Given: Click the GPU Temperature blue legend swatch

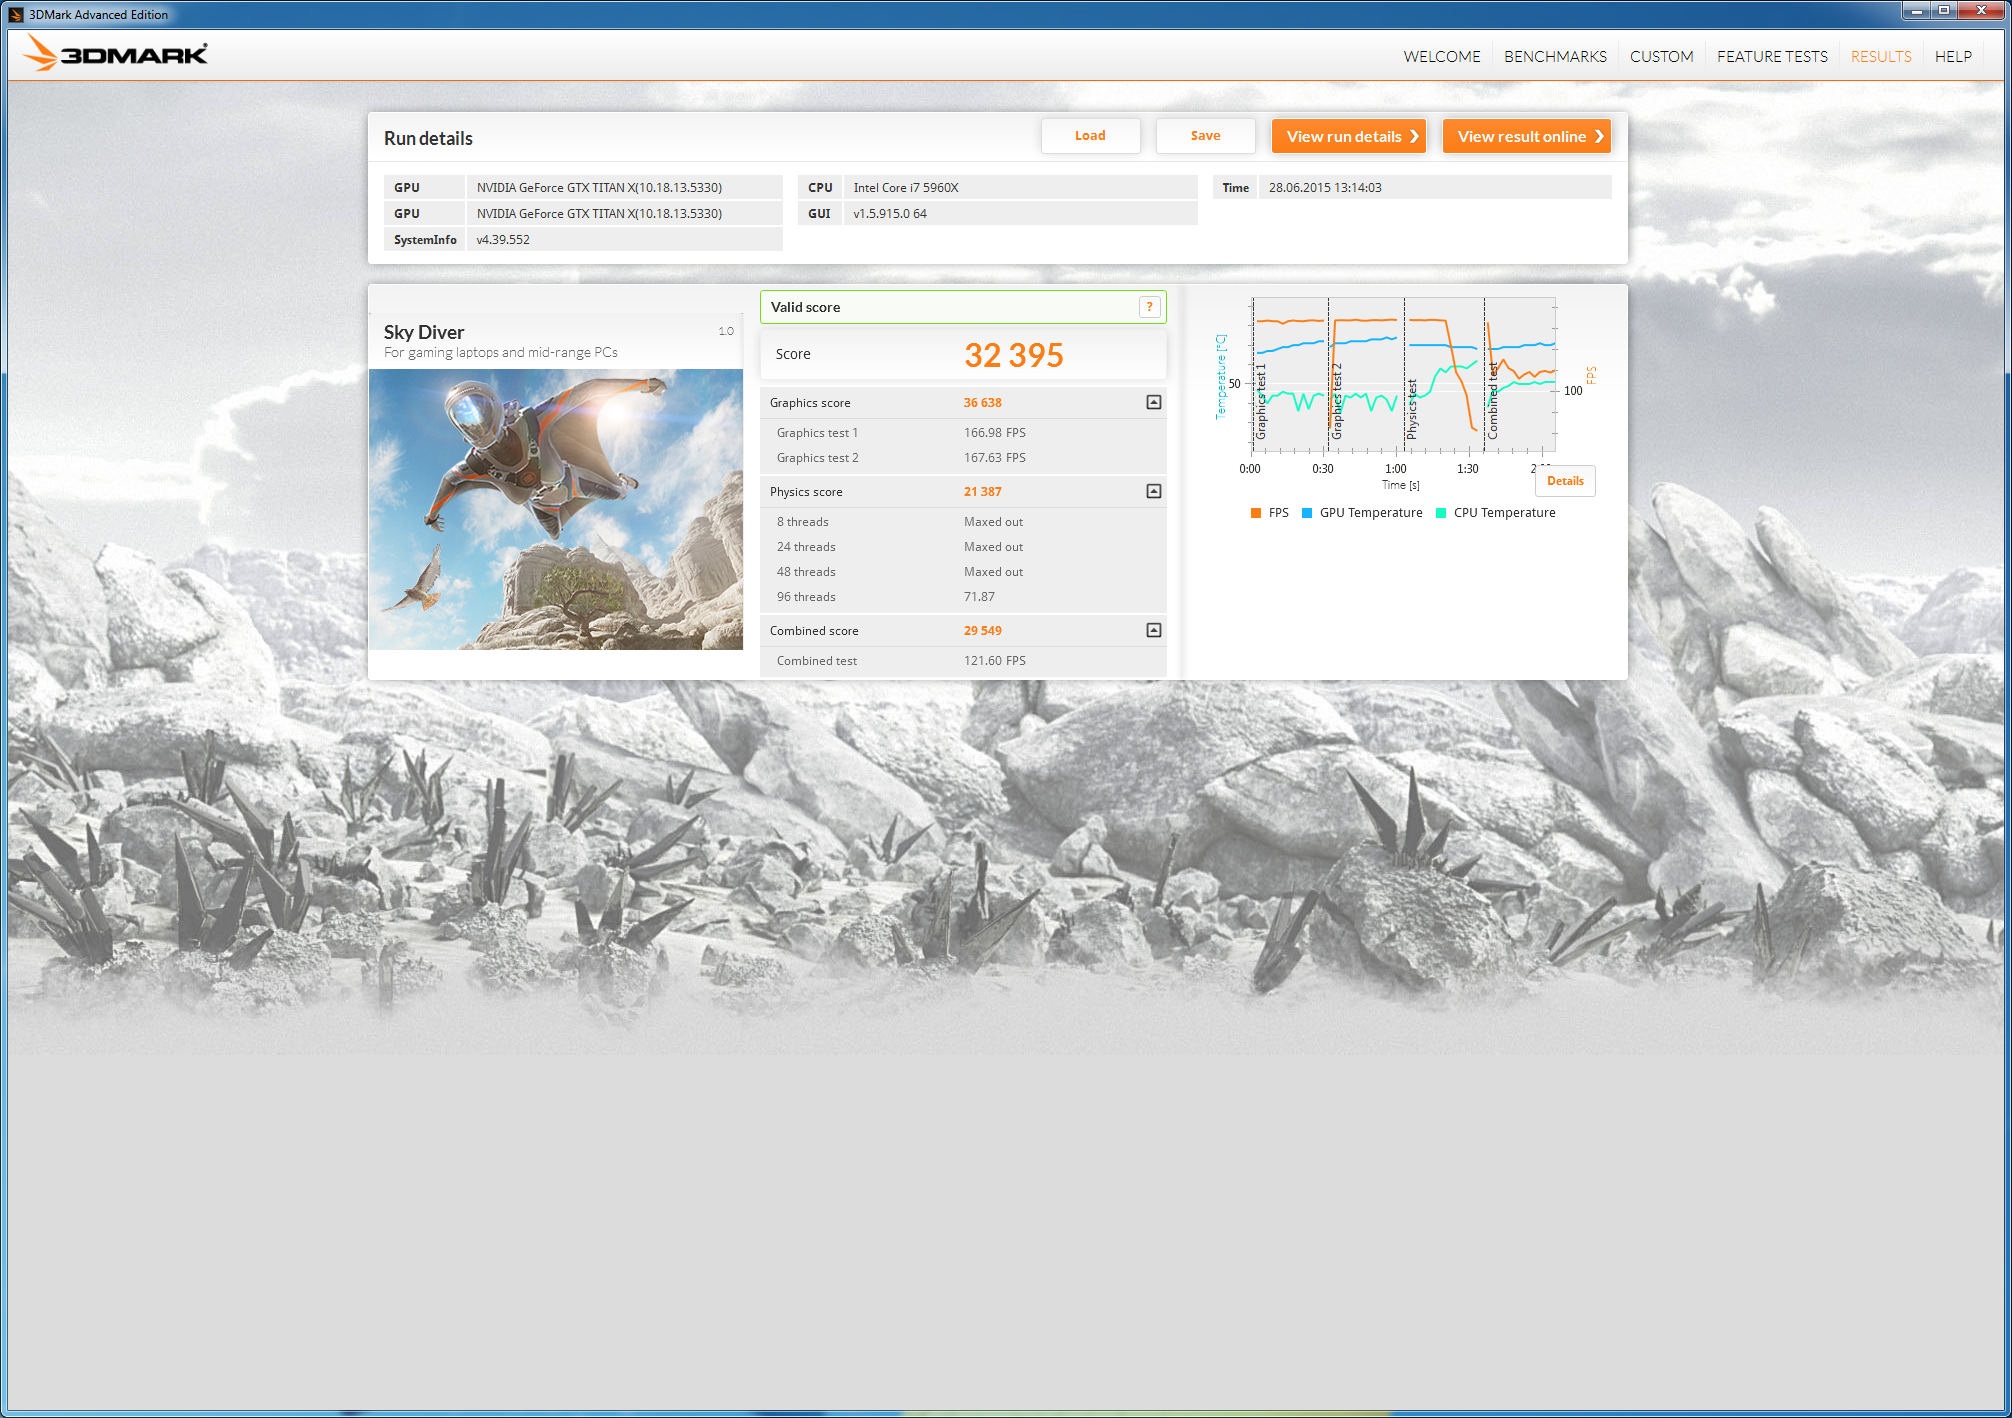Looking at the screenshot, I should click(1307, 513).
